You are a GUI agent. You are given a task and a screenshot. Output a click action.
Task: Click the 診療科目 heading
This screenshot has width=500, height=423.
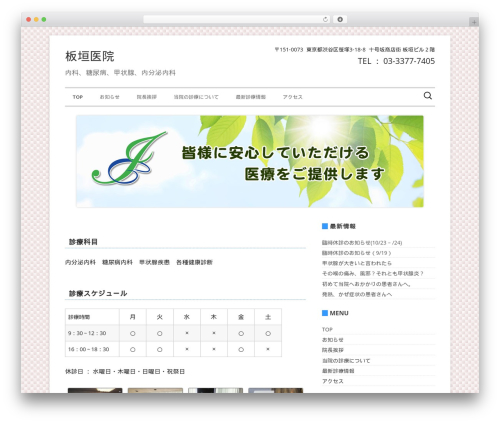pos(83,242)
